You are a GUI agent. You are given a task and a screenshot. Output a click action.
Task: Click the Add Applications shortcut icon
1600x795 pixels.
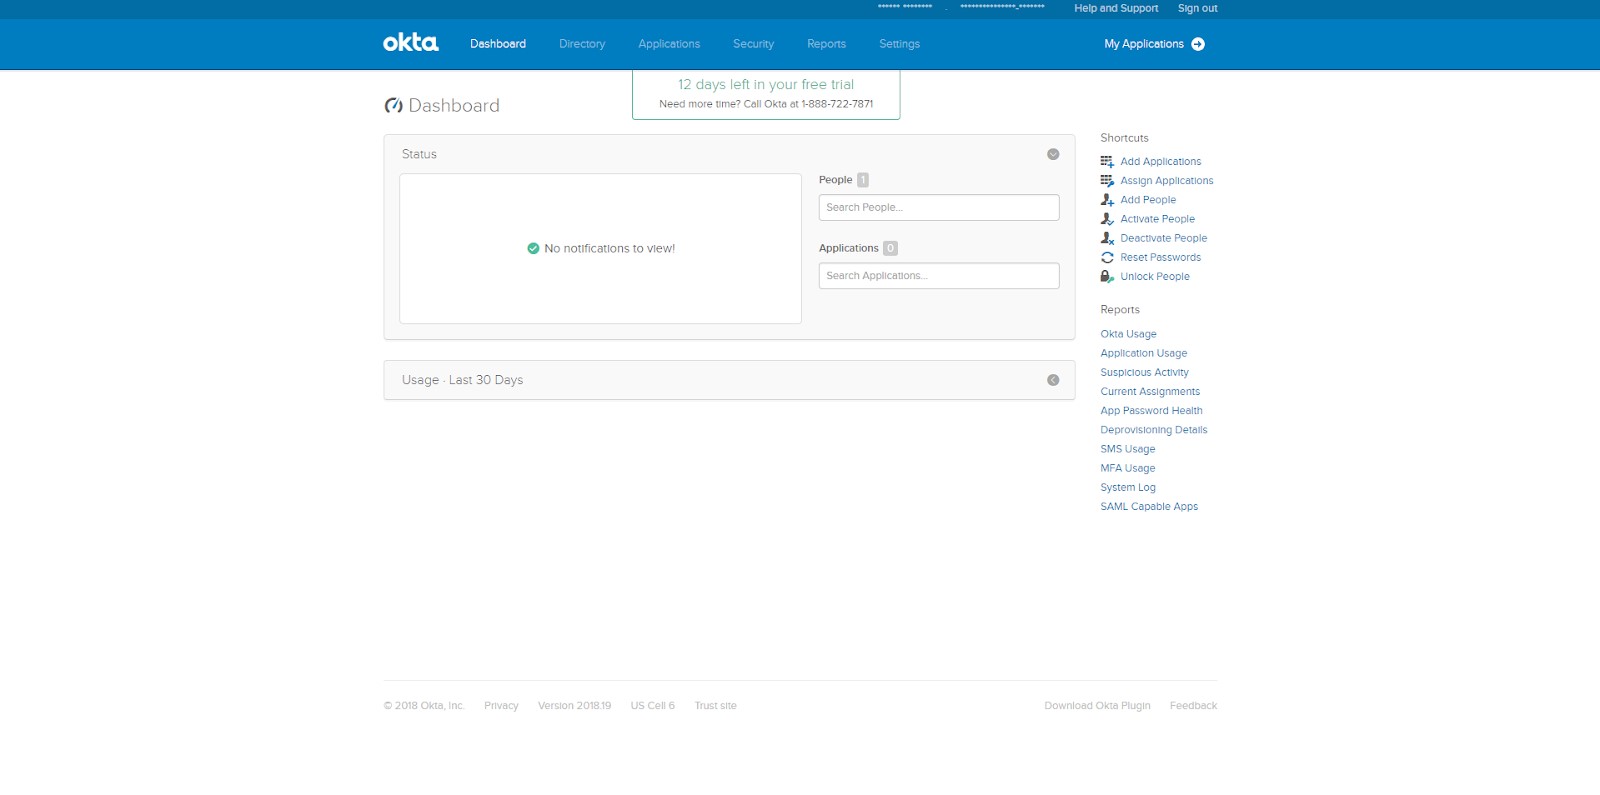[x=1107, y=161]
